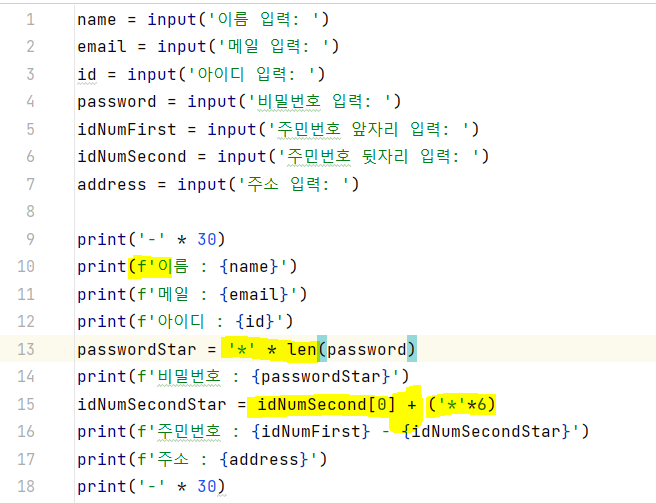Click 'email' variable at start of line 2
This screenshot has width=656, height=503.
[102, 47]
